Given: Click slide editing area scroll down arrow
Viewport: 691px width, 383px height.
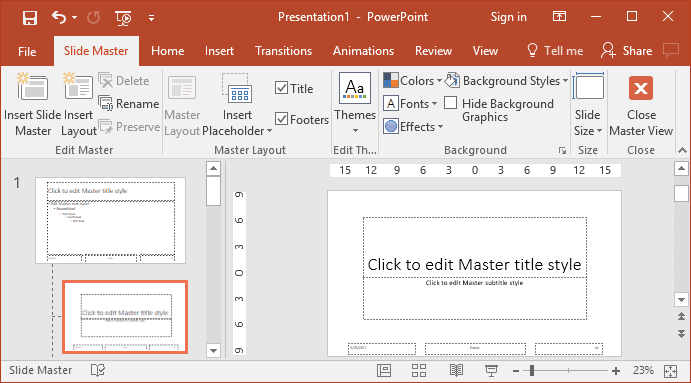Looking at the screenshot, I should click(681, 300).
